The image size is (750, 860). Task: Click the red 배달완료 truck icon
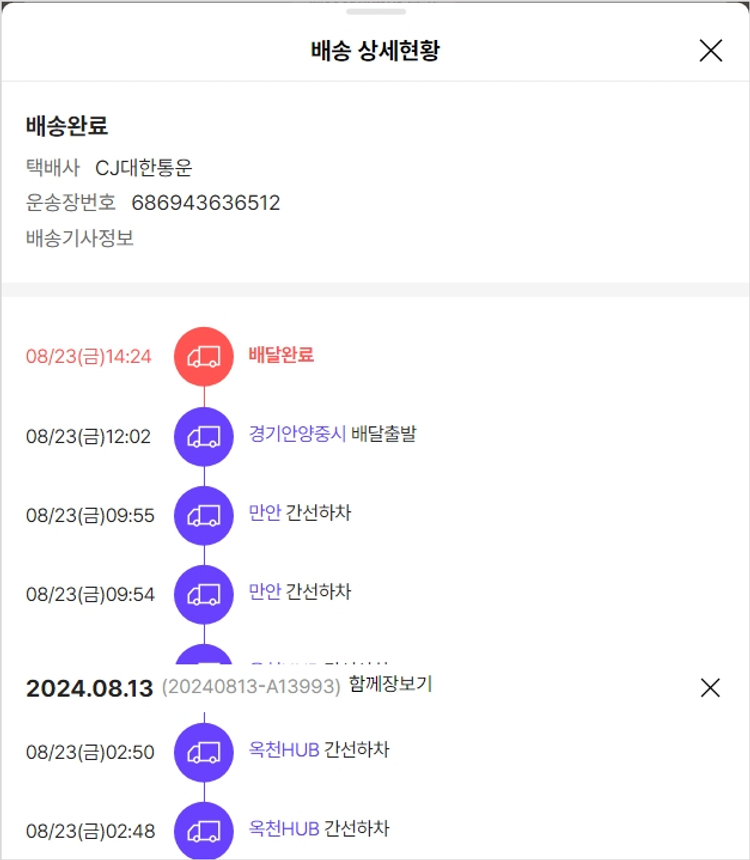(204, 356)
